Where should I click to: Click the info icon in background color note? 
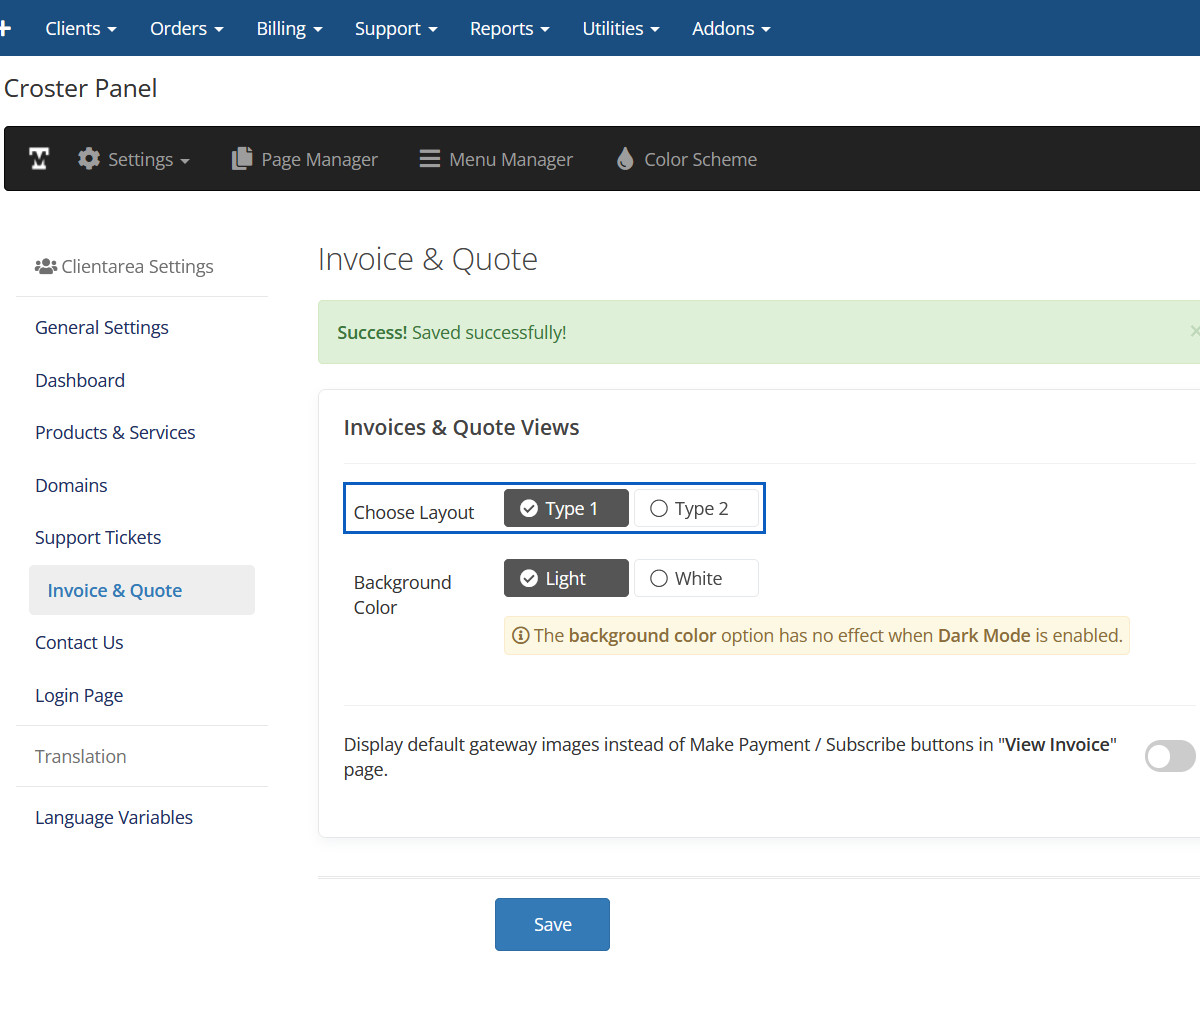[520, 636]
